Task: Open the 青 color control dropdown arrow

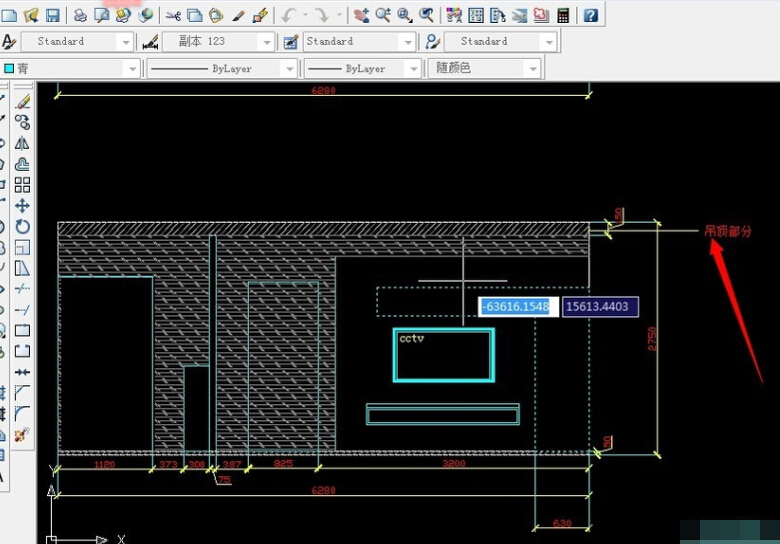Action: tap(132, 69)
